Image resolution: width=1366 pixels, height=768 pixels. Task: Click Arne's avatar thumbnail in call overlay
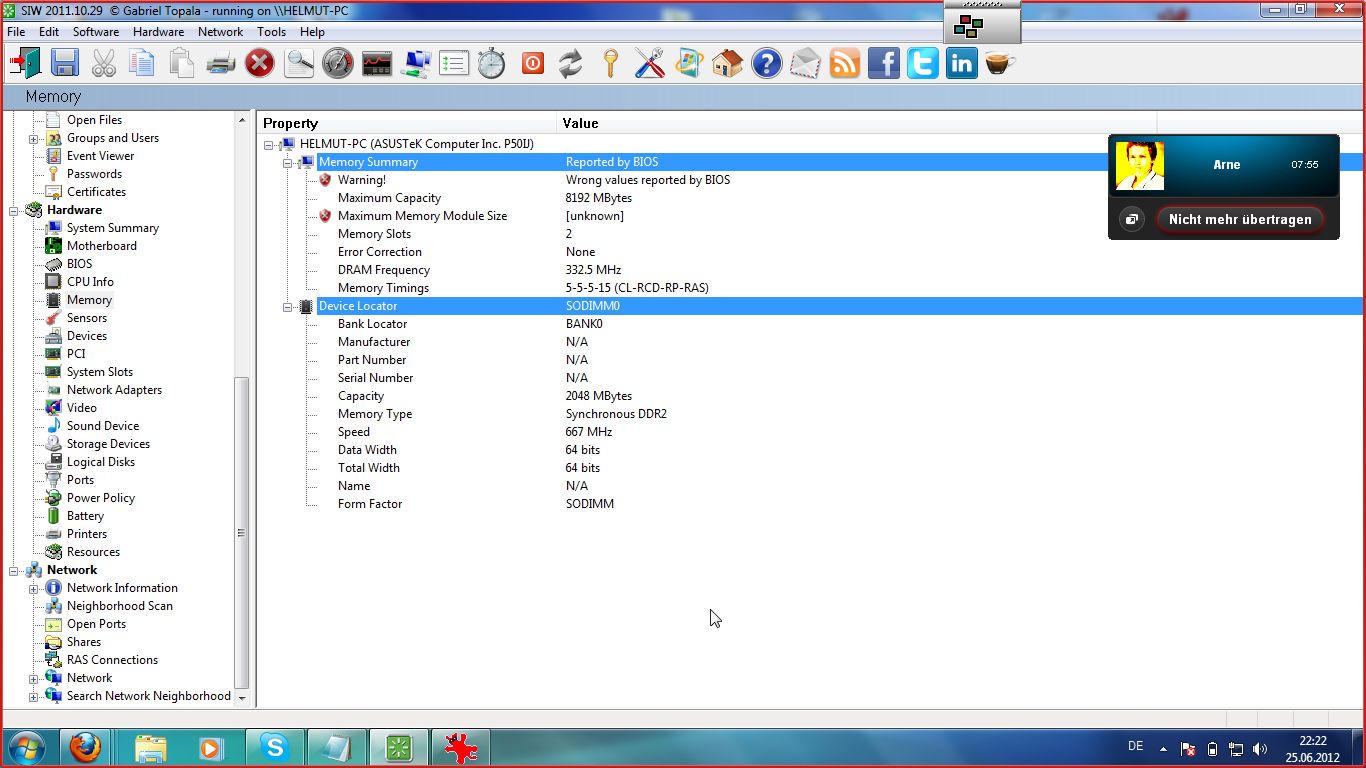[x=1140, y=166]
